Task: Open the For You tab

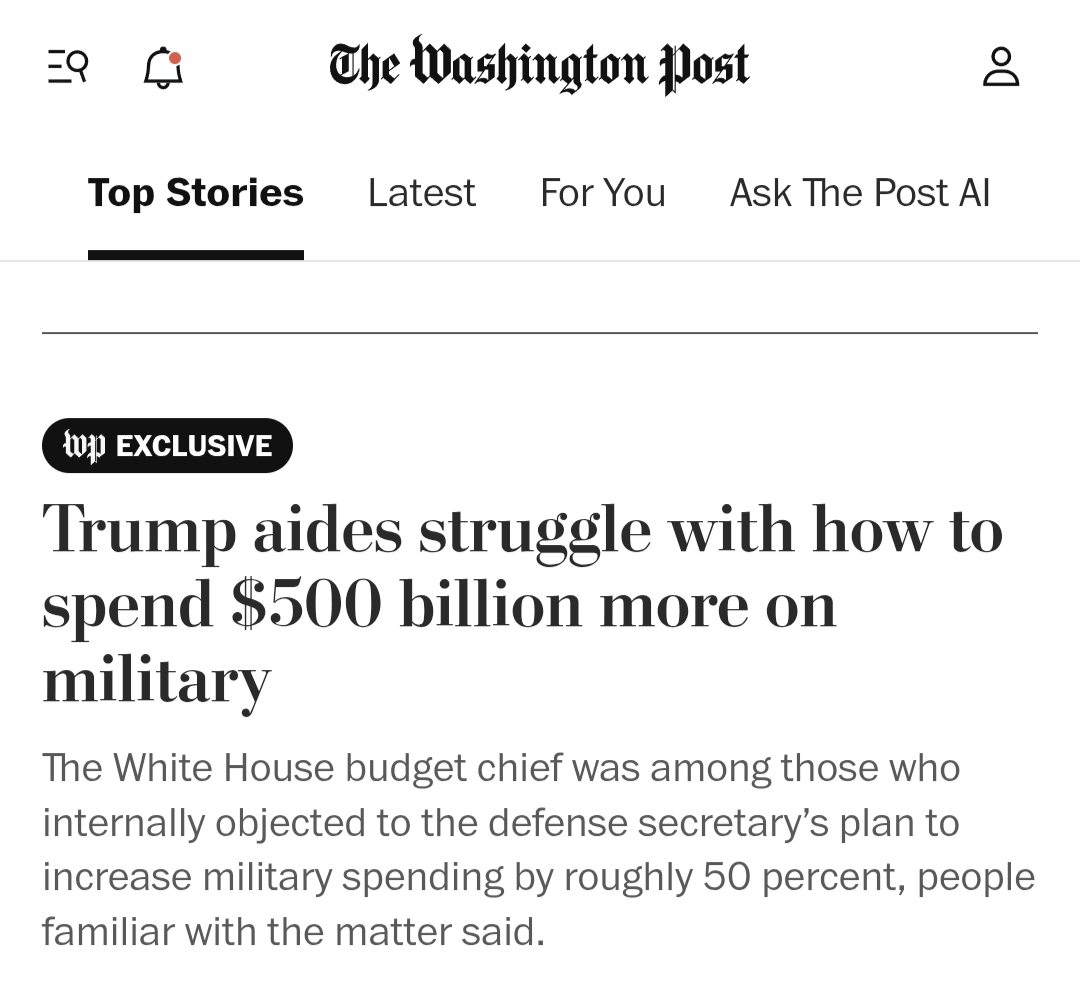Action: point(602,193)
